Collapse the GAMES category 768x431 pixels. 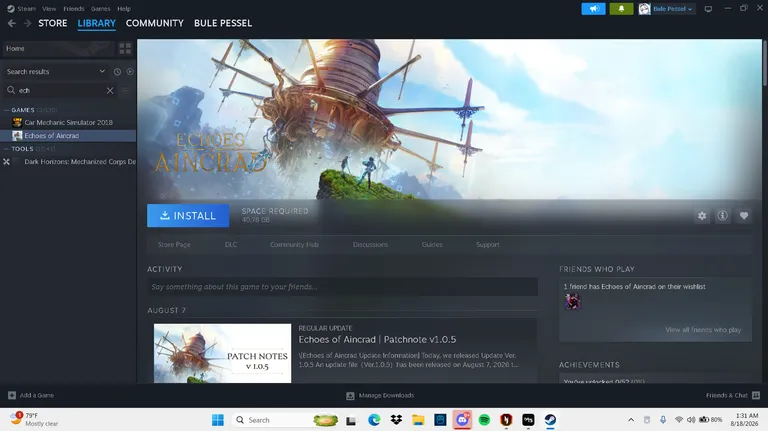(x=7, y=110)
